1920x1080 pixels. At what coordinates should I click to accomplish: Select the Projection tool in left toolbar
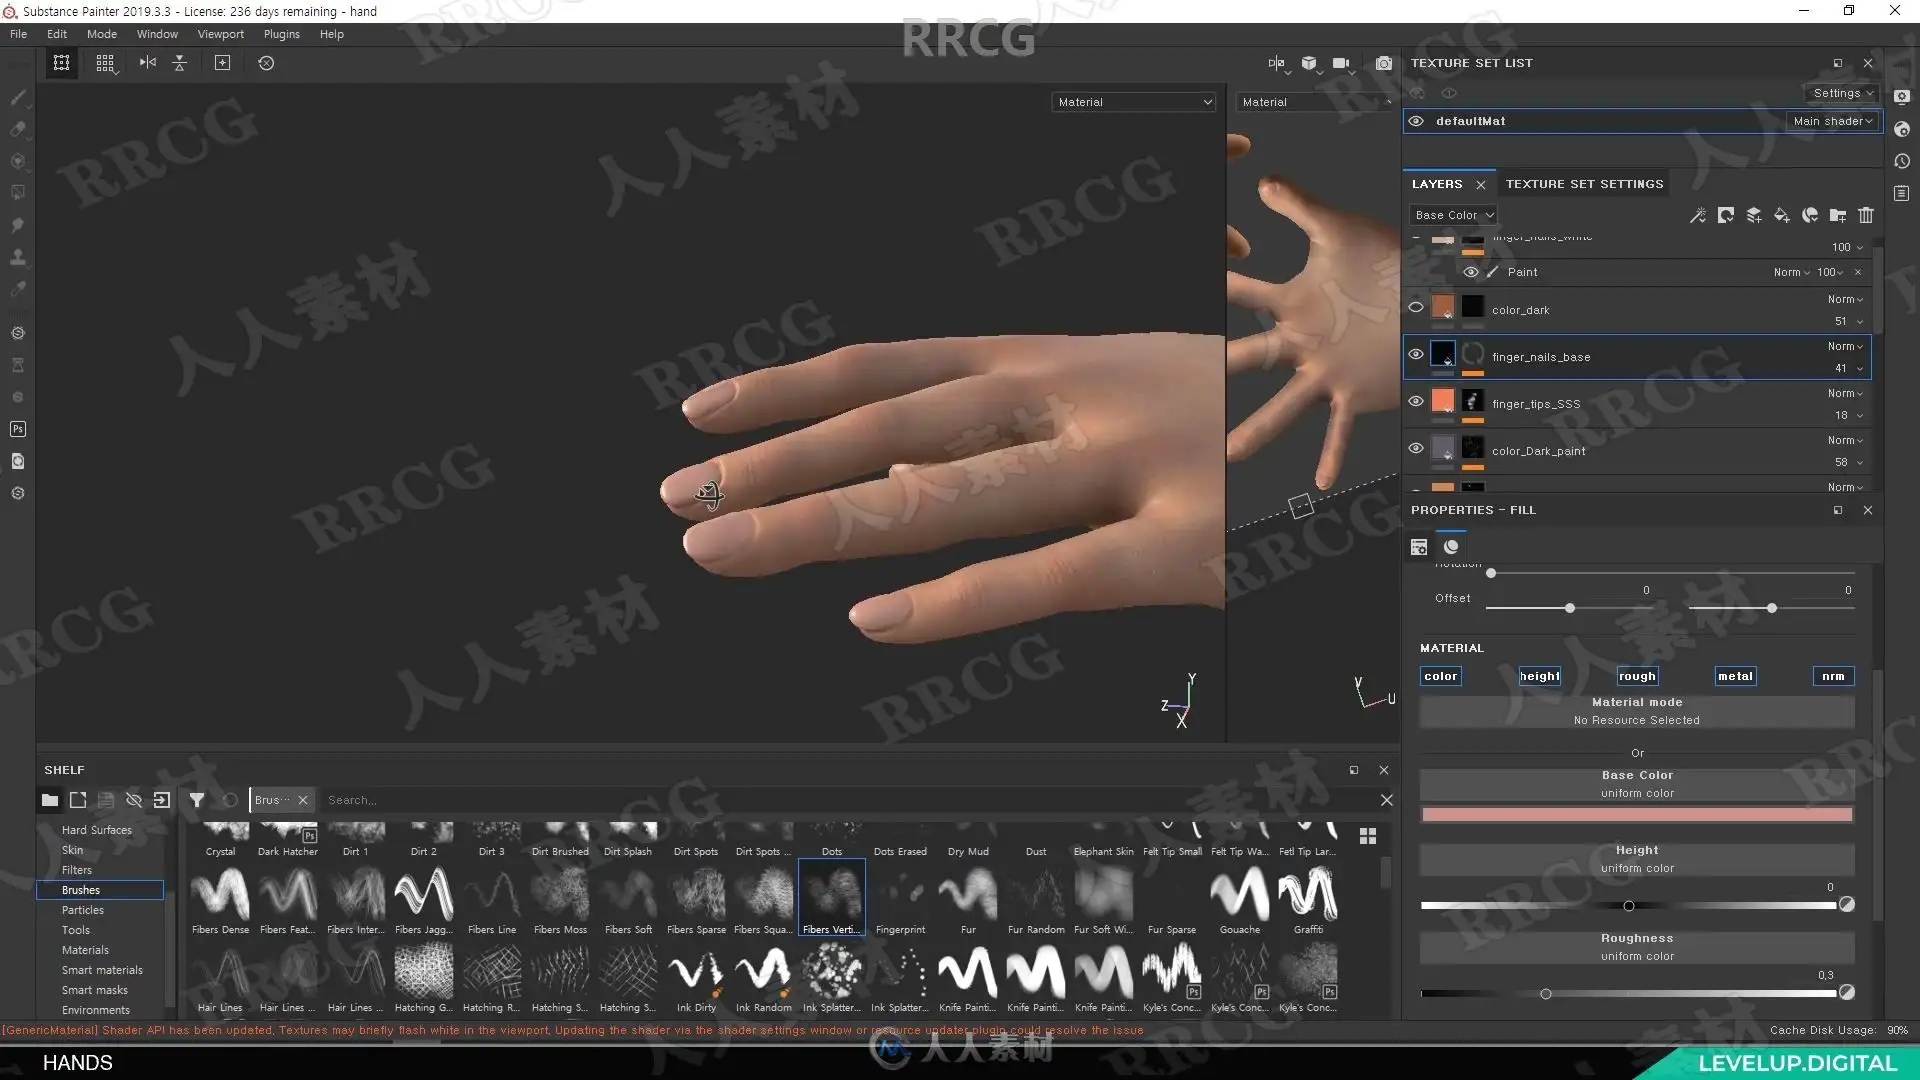pyautogui.click(x=17, y=161)
